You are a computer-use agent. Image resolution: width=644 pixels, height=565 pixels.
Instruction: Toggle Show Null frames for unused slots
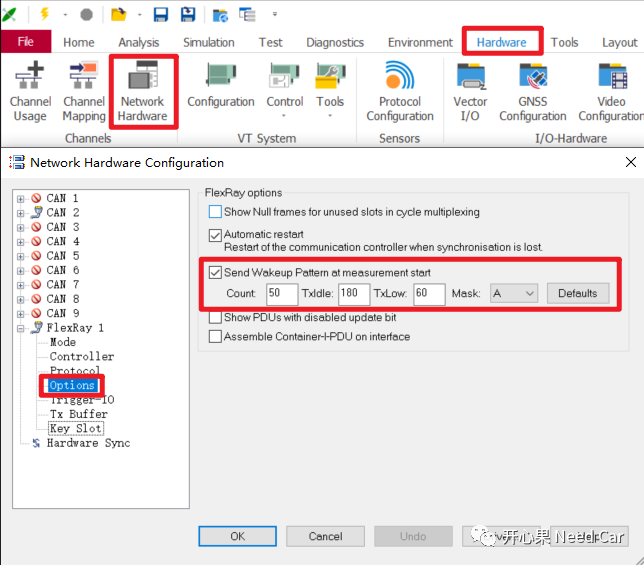click(215, 212)
